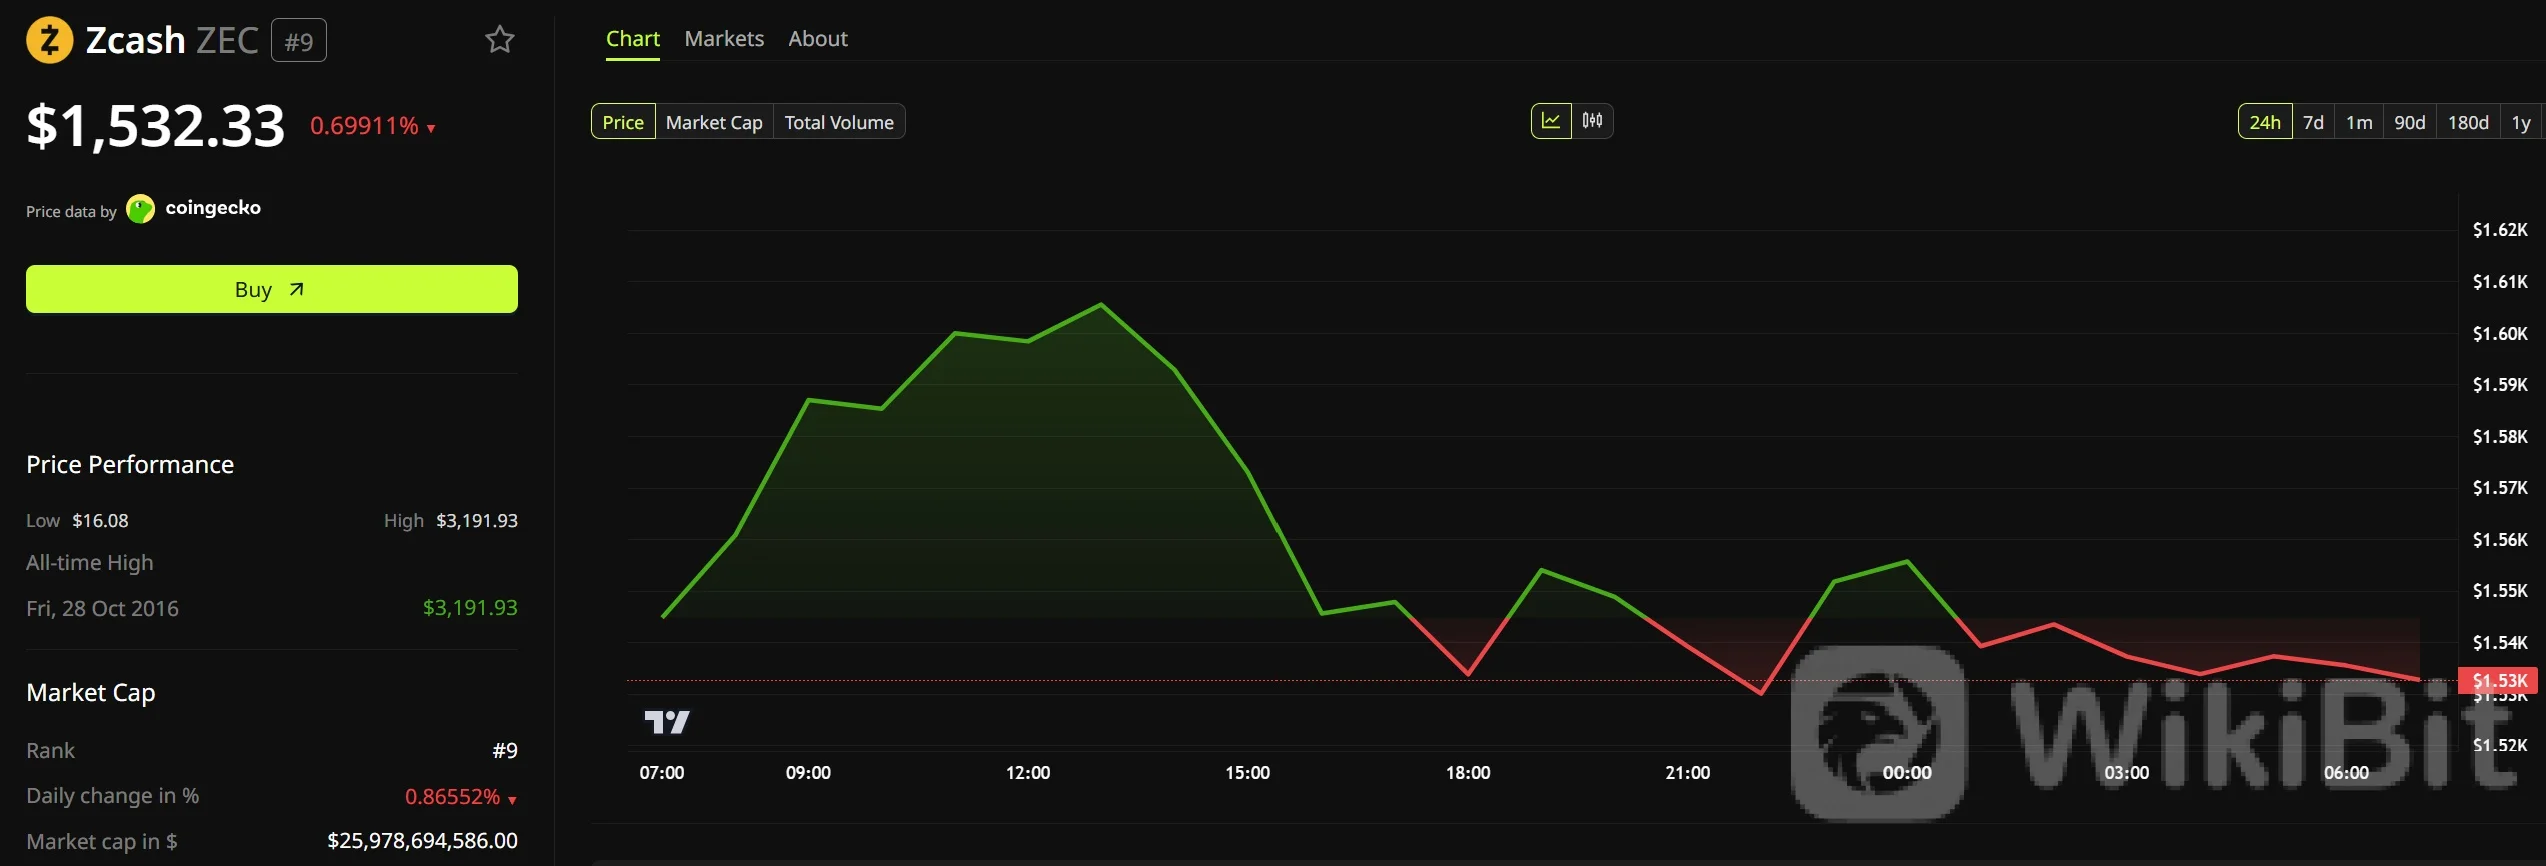Set chart range to 24h
Screen dimensions: 2546x866
(x=2265, y=122)
